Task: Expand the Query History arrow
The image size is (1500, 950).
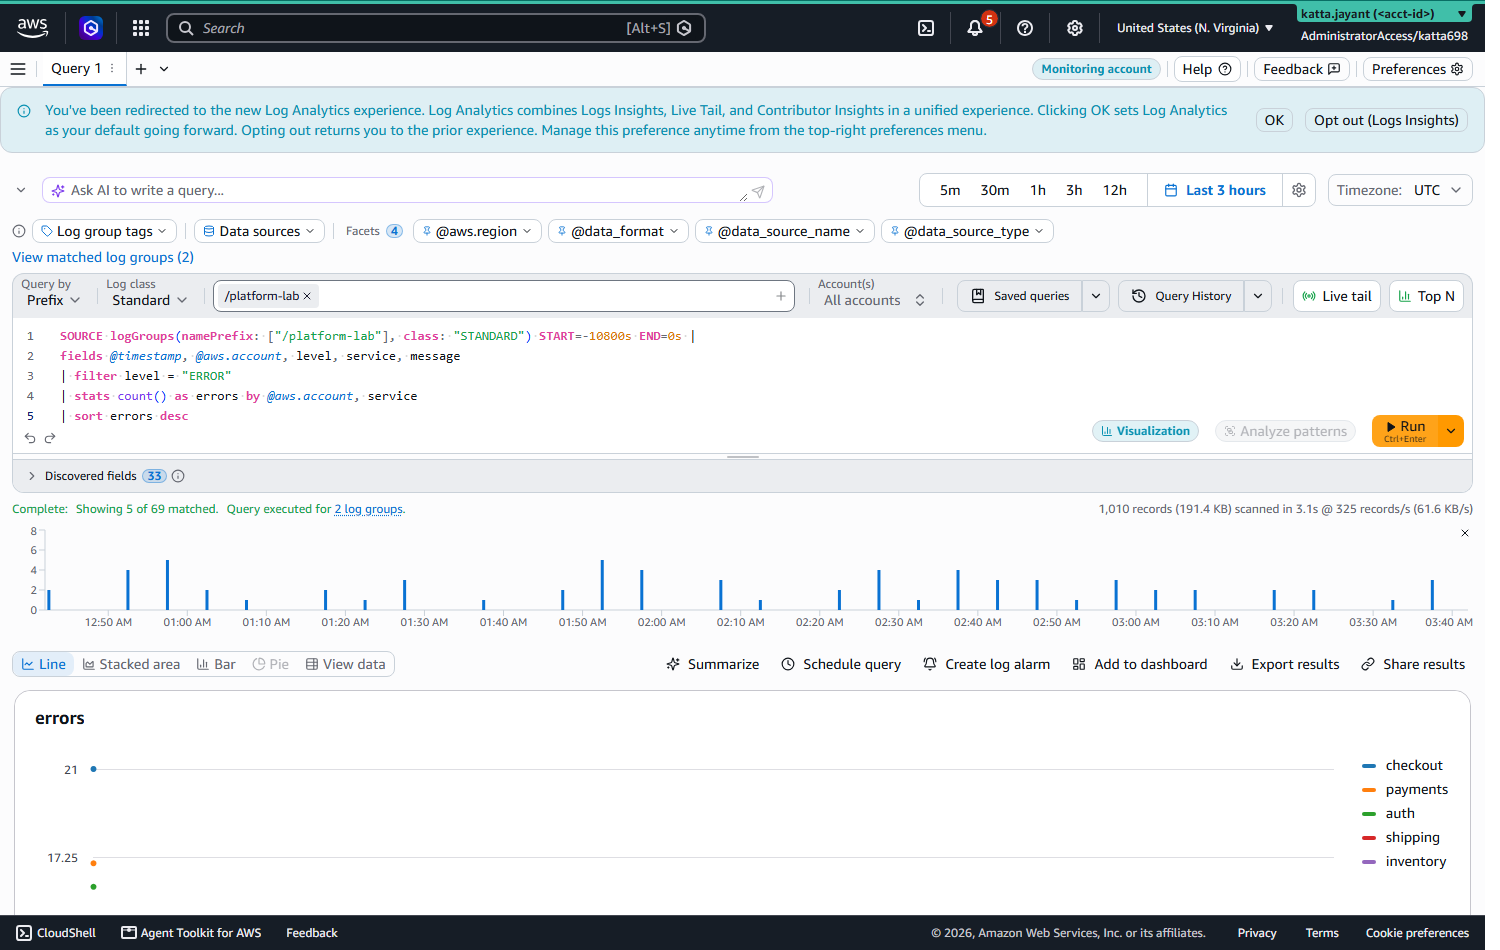Action: point(1258,296)
